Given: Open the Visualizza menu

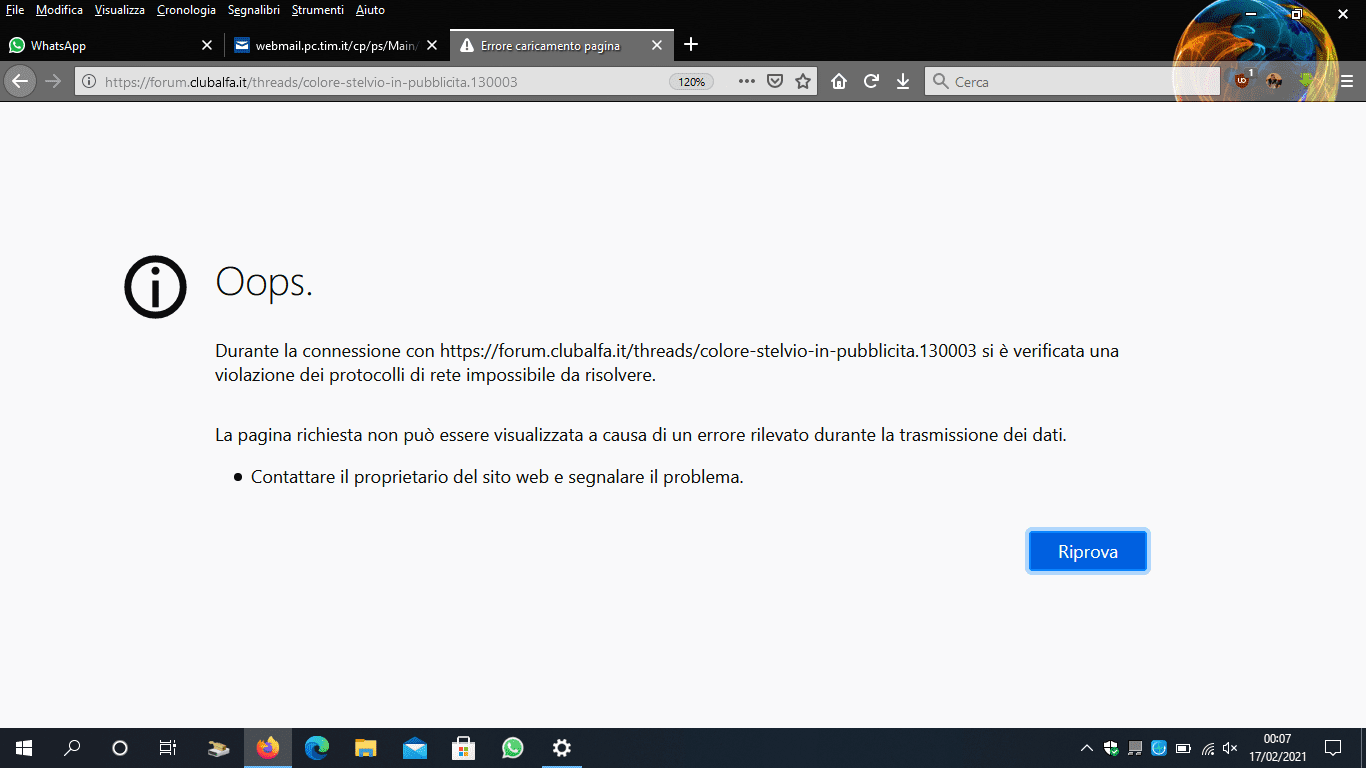Looking at the screenshot, I should (x=120, y=10).
